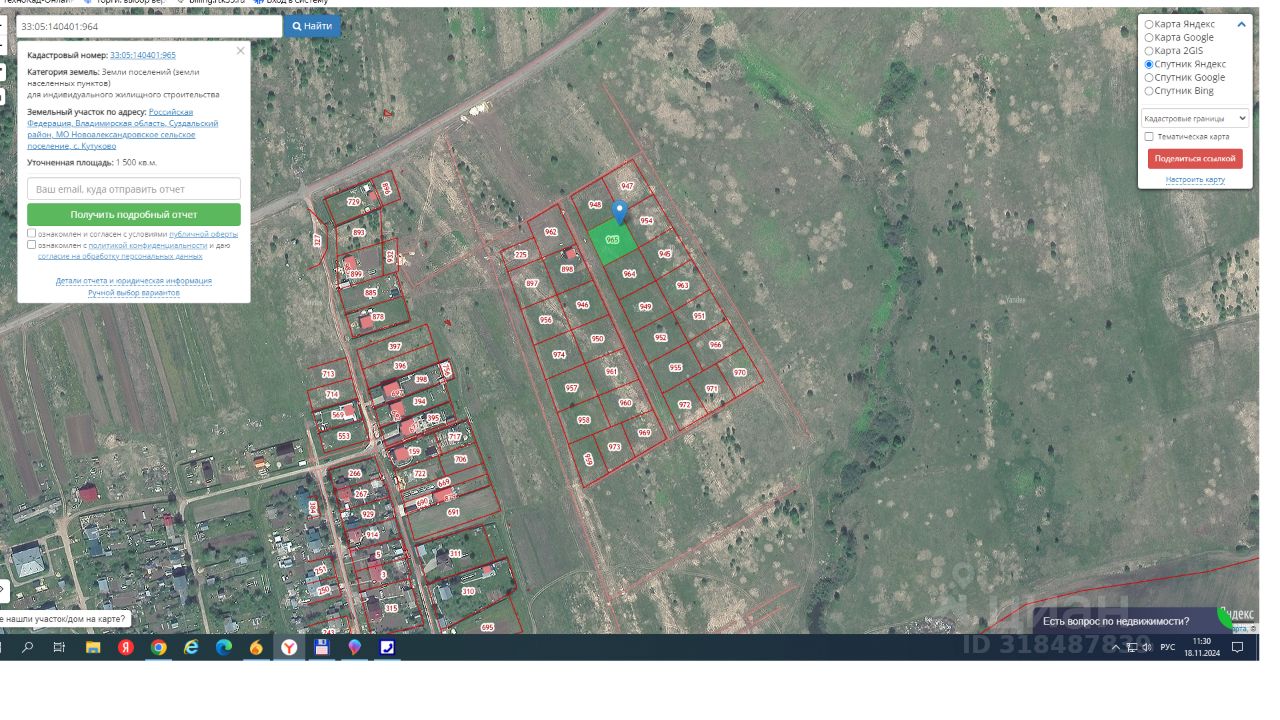Collapse the map layers panel chevron
The height and width of the screenshot is (720, 1280).
click(x=1241, y=24)
